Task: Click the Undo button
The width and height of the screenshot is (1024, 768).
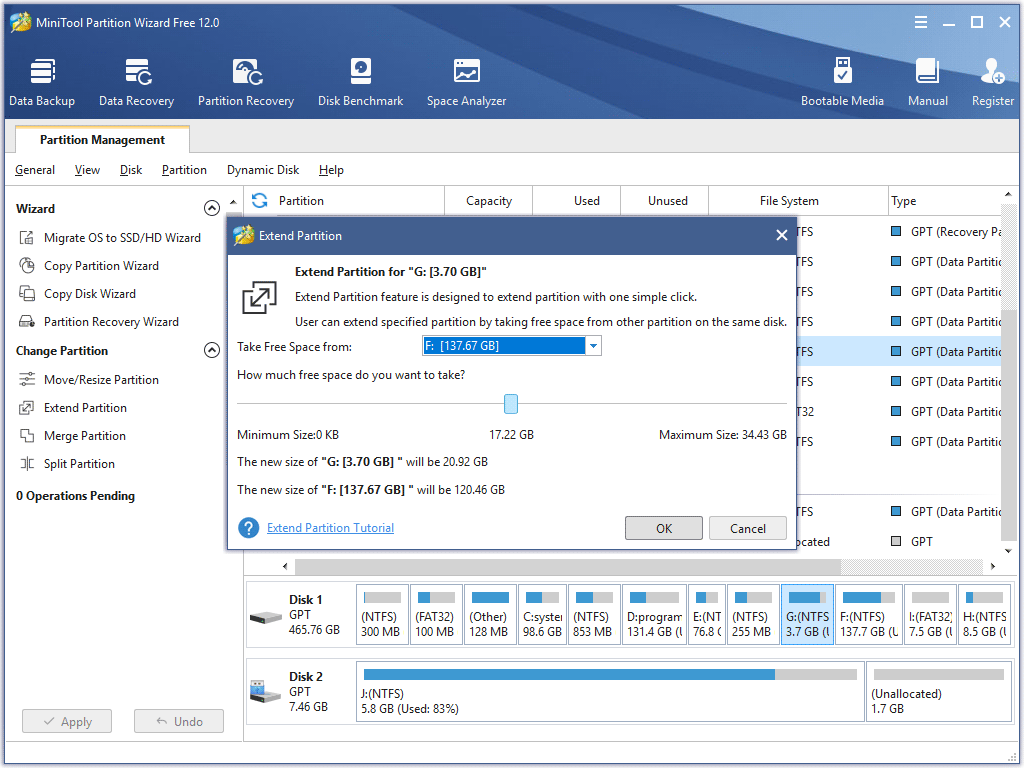Action: pos(179,722)
